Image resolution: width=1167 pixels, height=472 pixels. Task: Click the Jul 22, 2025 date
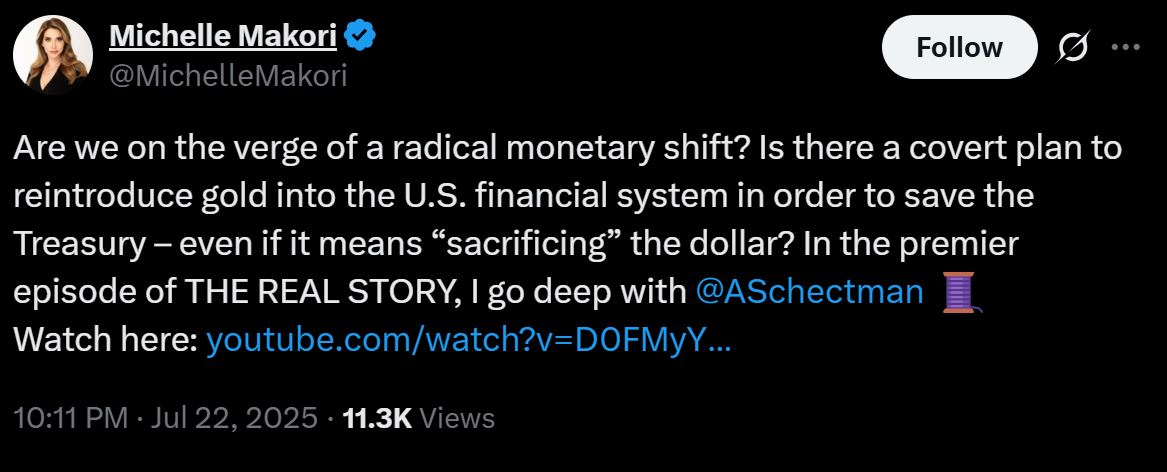point(233,417)
